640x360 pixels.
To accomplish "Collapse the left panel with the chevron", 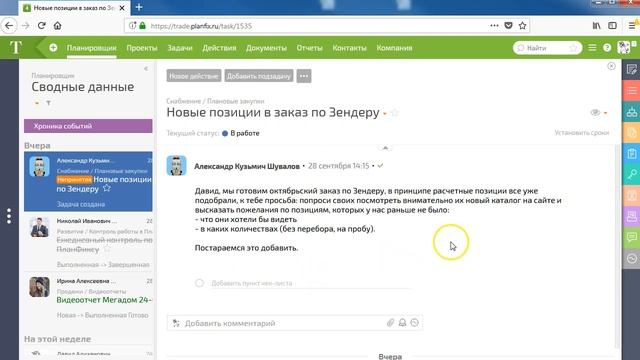I will coord(146,69).
